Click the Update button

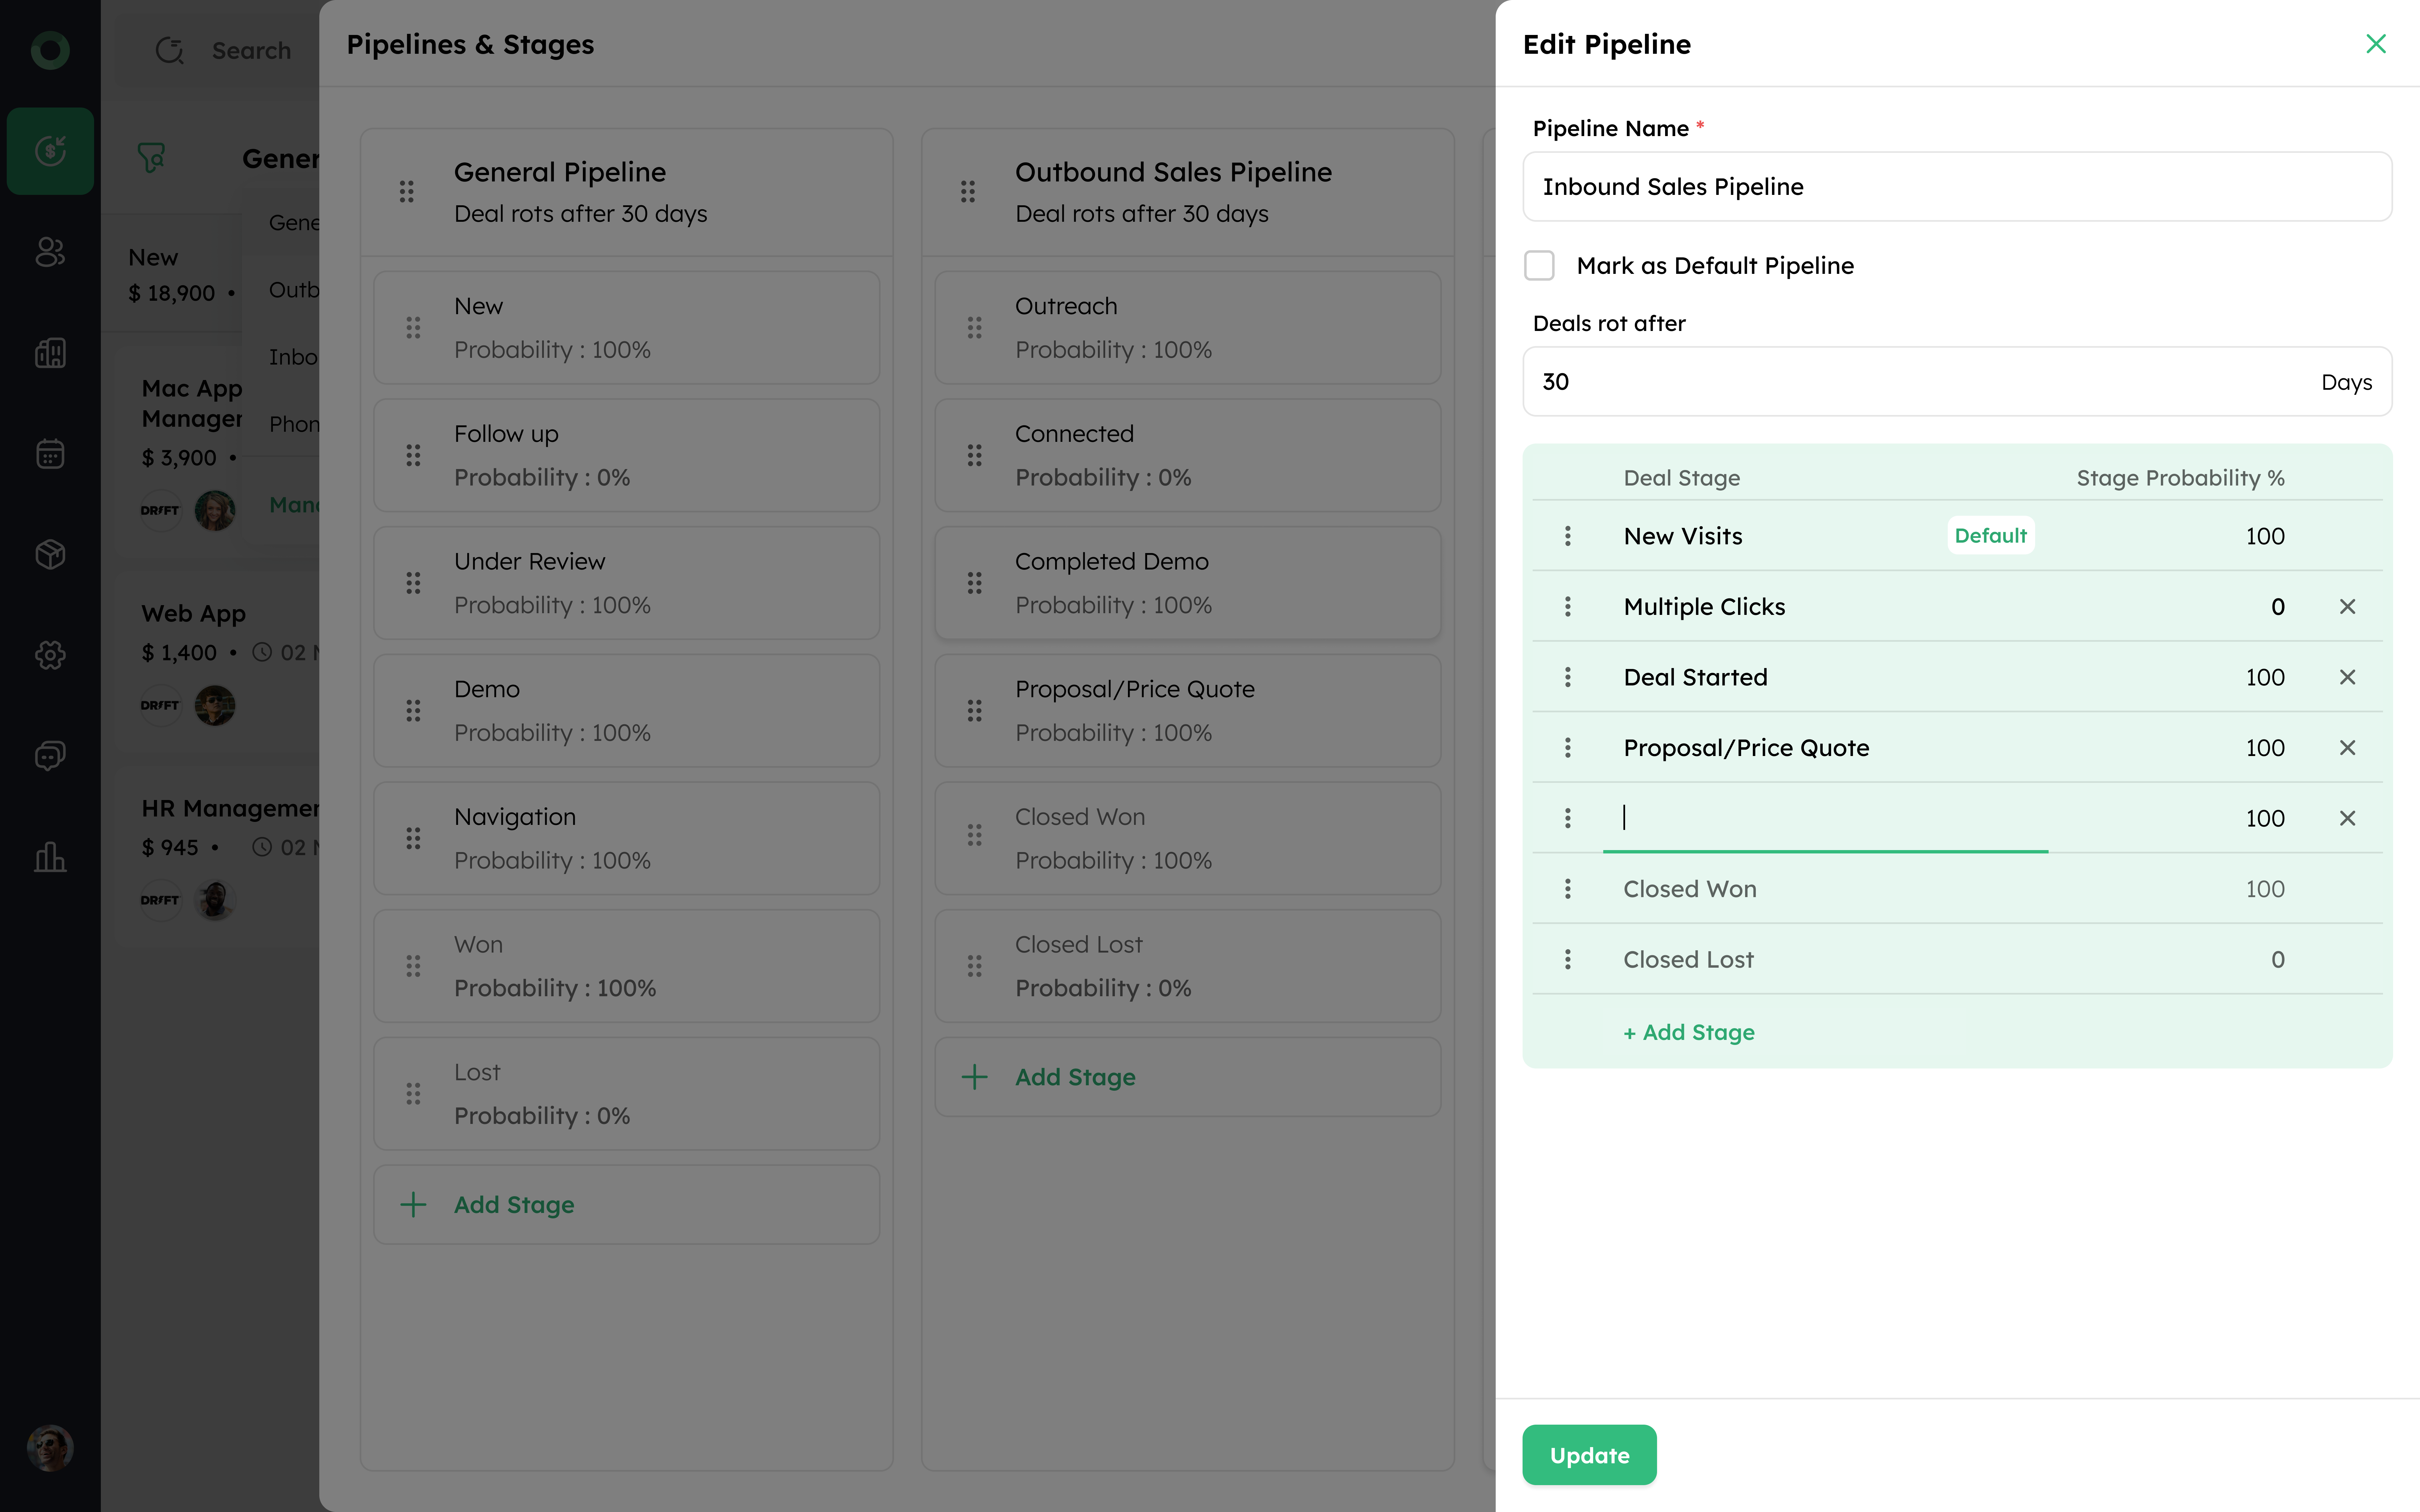(x=1589, y=1455)
